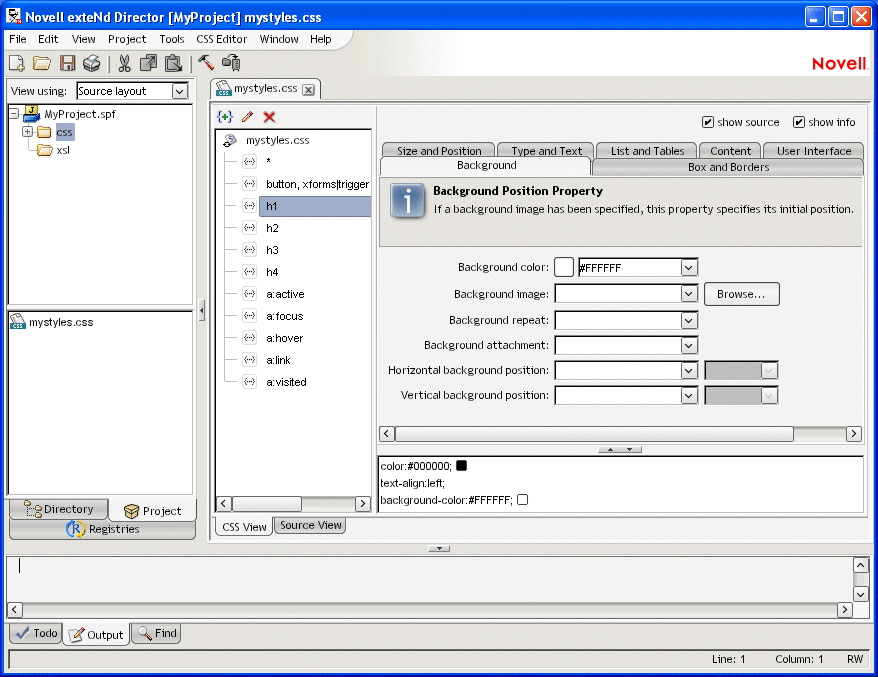Open the Vertical background position dropdown
Screen dimensions: 878x677
(689, 395)
